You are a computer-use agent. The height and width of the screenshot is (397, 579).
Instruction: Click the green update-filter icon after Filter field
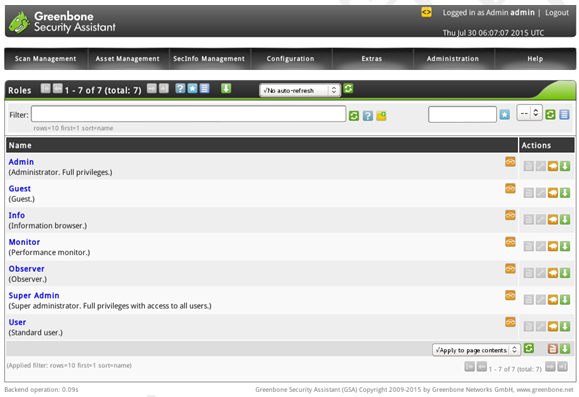354,116
